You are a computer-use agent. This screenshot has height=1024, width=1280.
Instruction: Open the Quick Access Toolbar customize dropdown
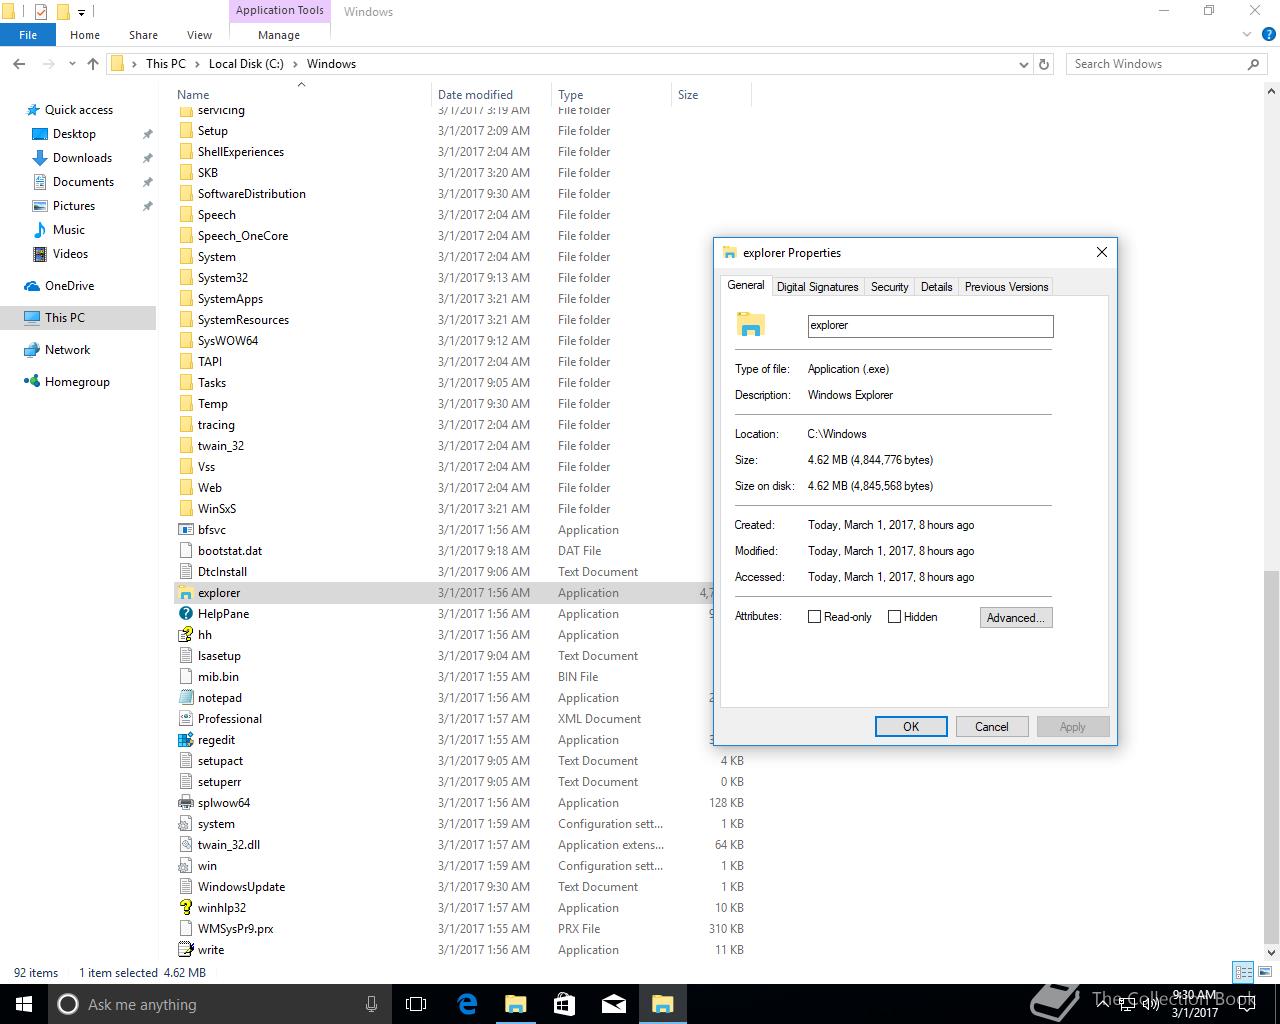point(82,13)
